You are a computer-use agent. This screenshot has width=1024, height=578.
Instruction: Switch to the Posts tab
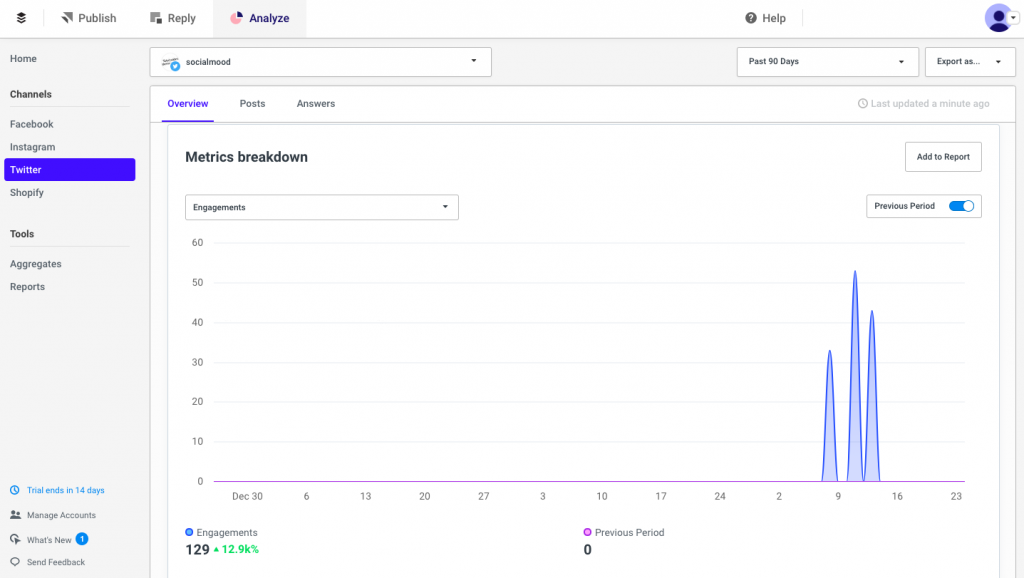click(x=252, y=103)
